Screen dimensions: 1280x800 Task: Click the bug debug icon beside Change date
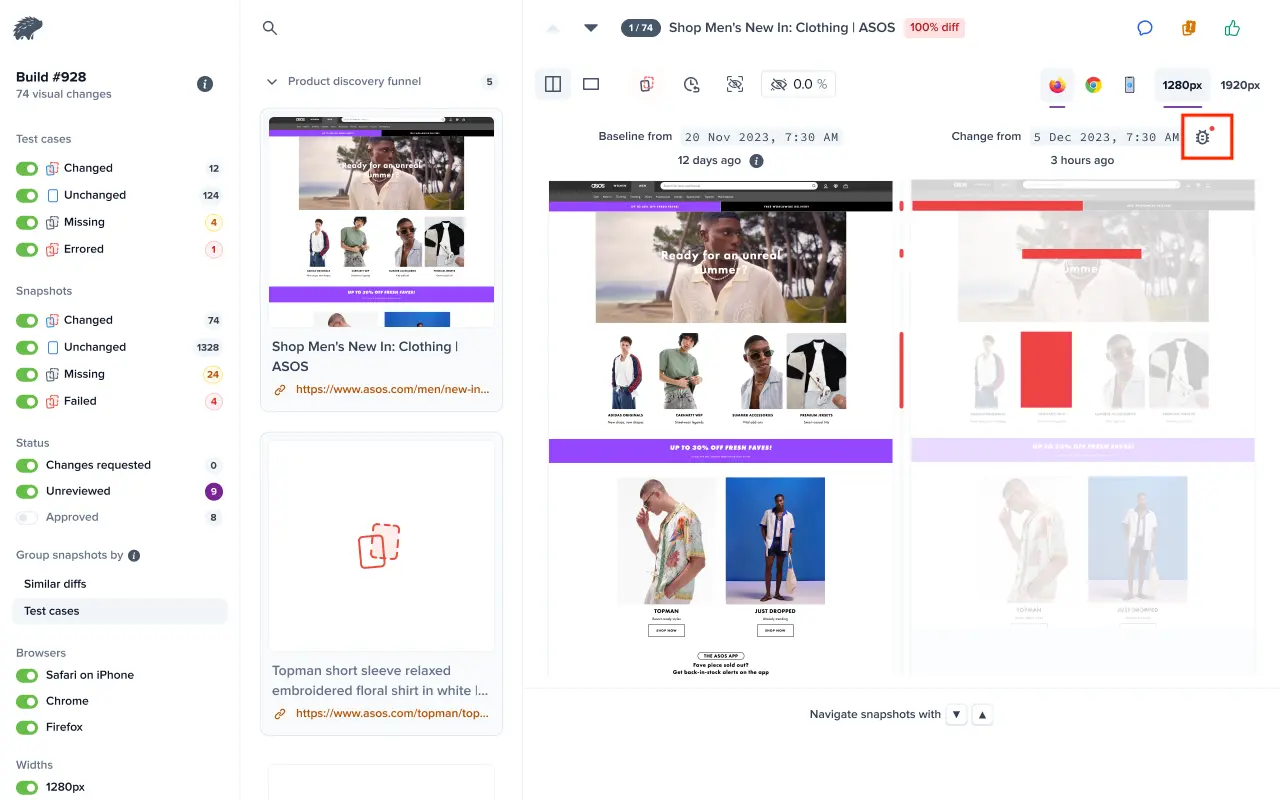point(1203,138)
